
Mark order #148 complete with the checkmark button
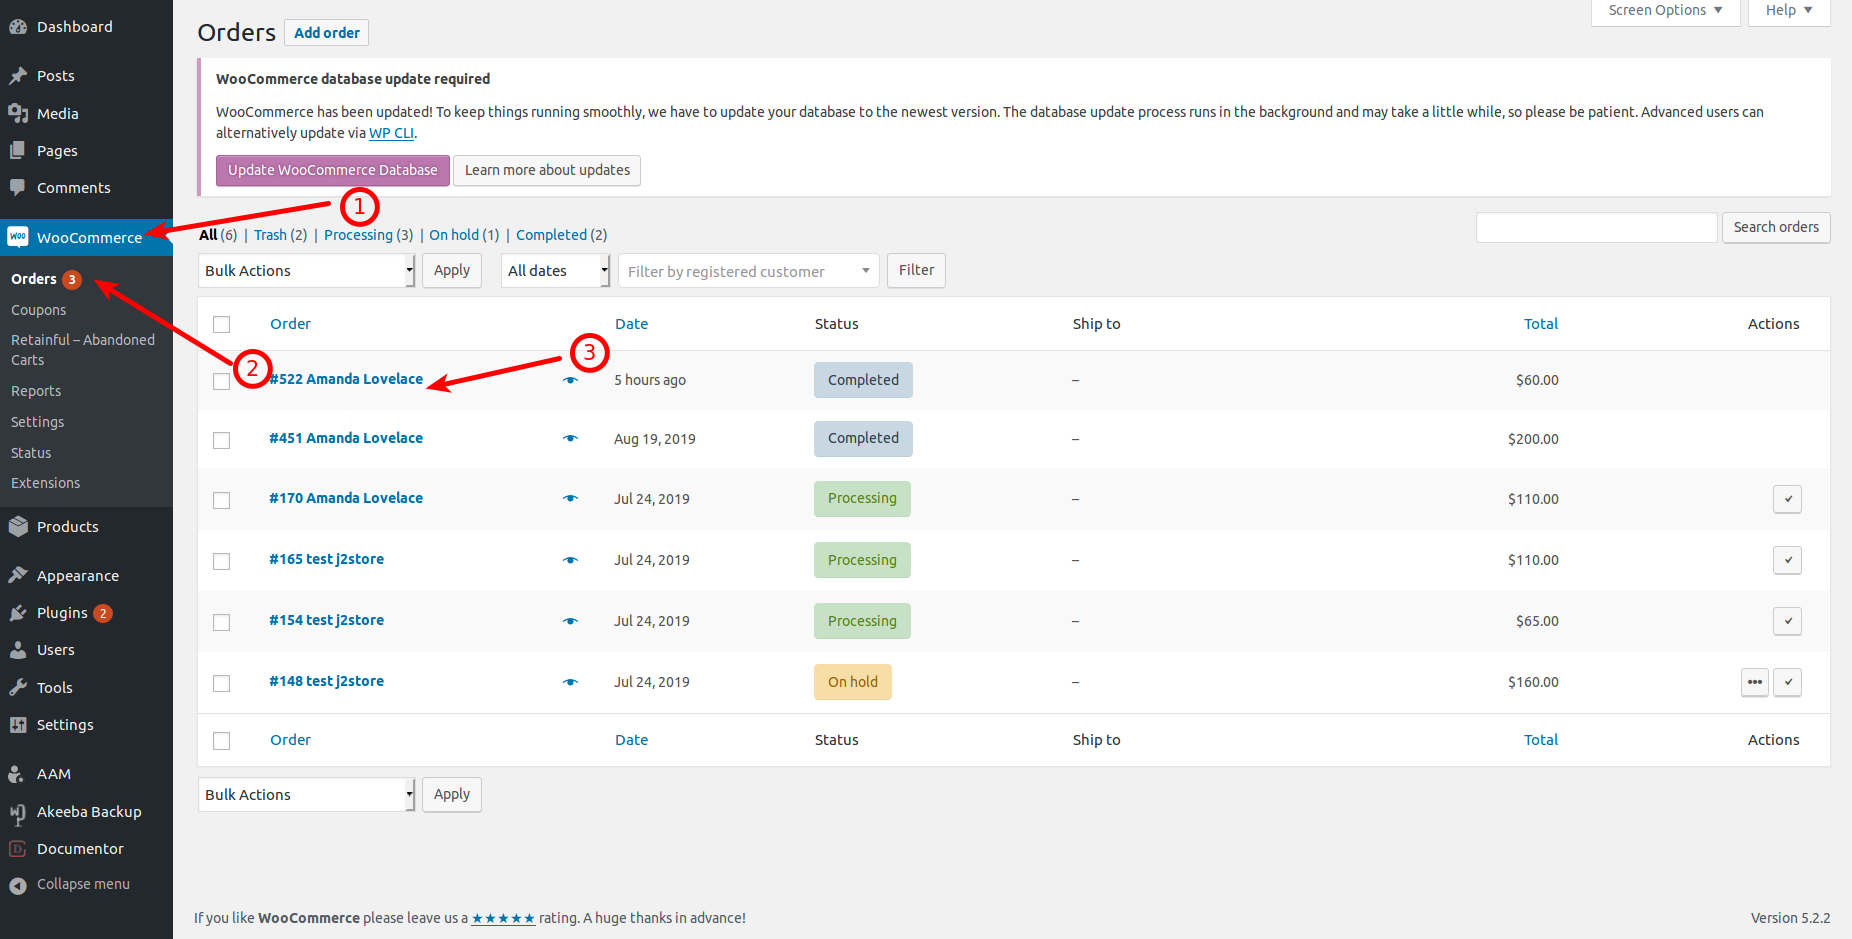[x=1787, y=682]
